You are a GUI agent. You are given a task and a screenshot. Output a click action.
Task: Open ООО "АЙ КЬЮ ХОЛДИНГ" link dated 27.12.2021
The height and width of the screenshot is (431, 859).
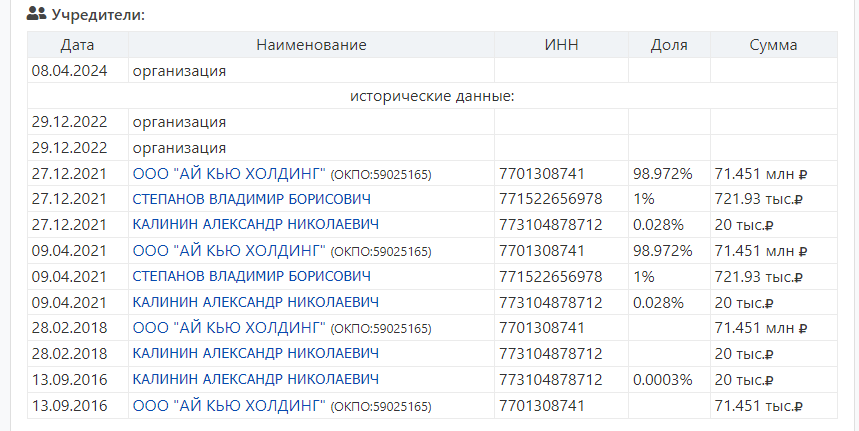click(x=229, y=173)
